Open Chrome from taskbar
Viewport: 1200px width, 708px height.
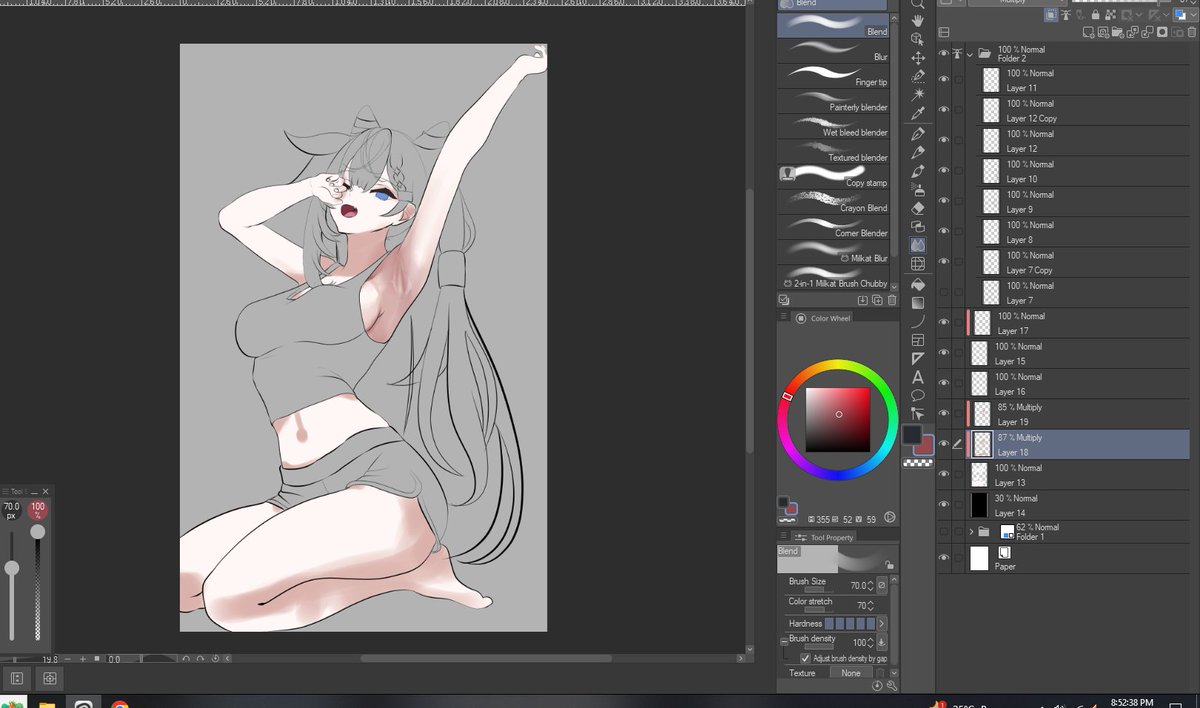tap(120, 704)
